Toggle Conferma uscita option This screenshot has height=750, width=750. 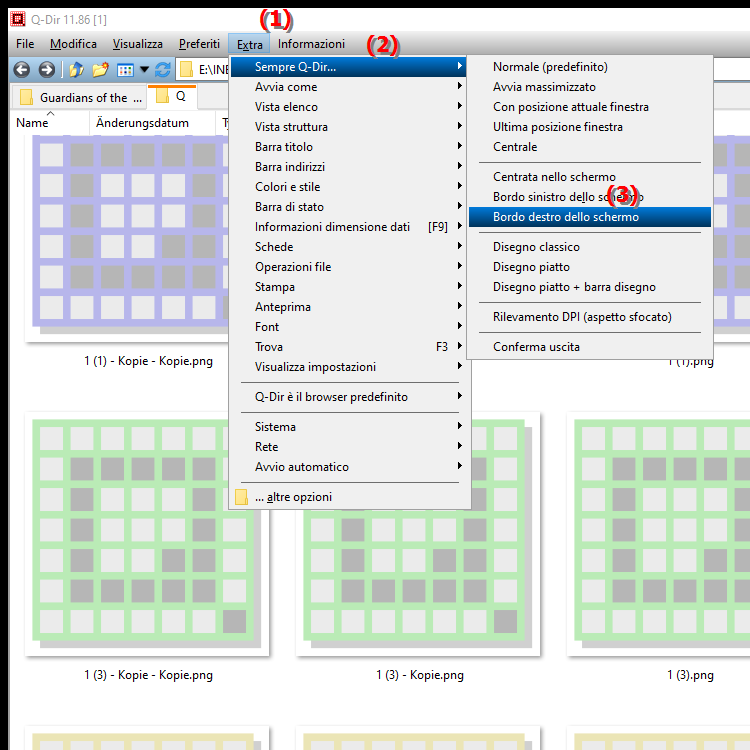pos(590,347)
